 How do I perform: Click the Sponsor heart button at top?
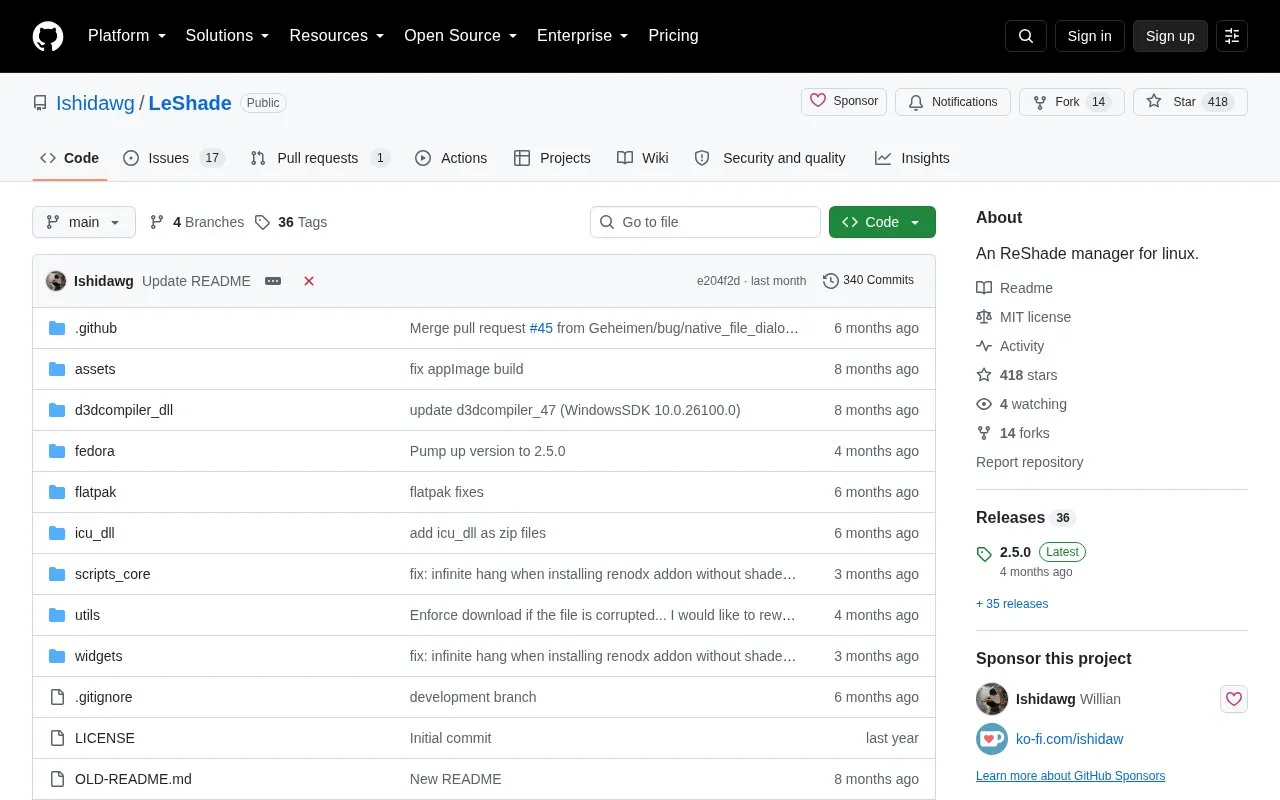[844, 101]
